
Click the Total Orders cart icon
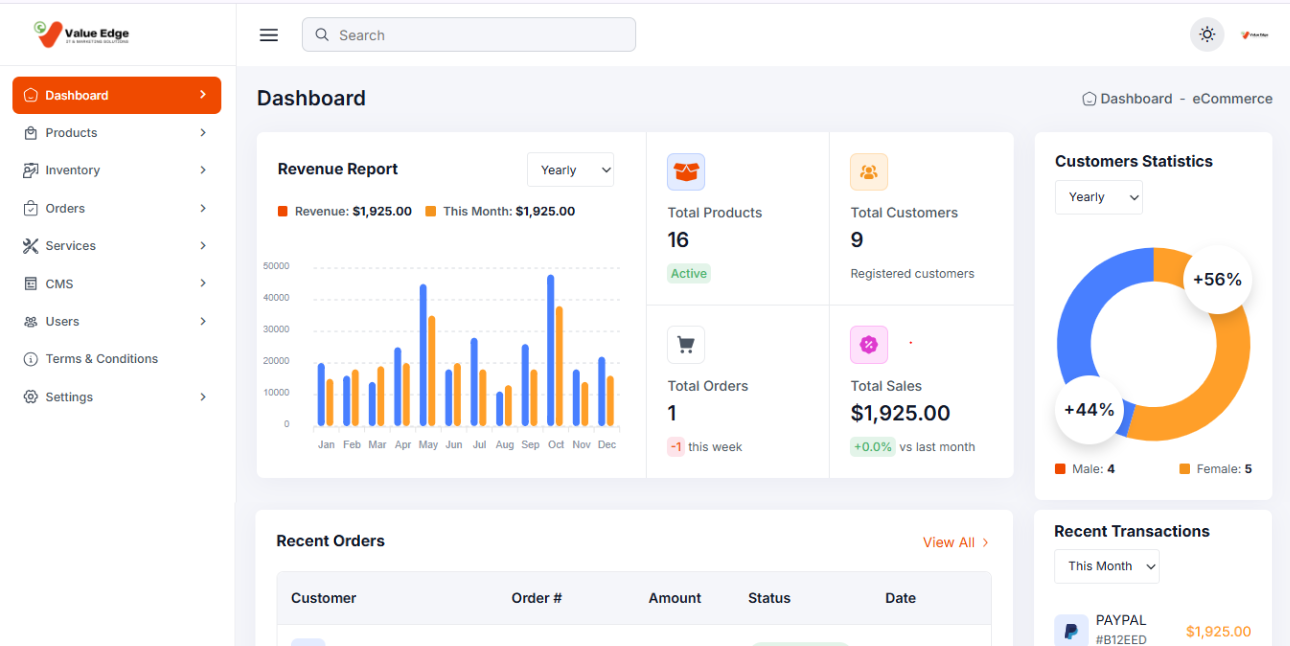tap(686, 345)
